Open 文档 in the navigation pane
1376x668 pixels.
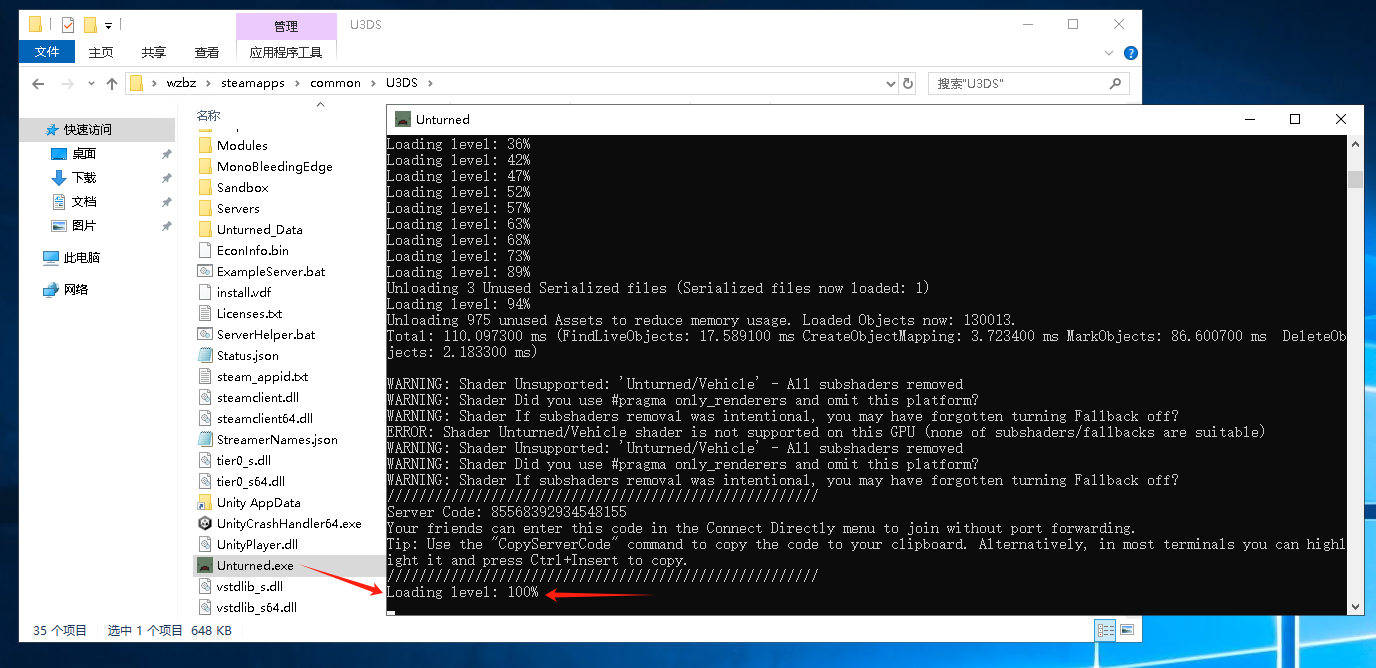pyautogui.click(x=84, y=202)
